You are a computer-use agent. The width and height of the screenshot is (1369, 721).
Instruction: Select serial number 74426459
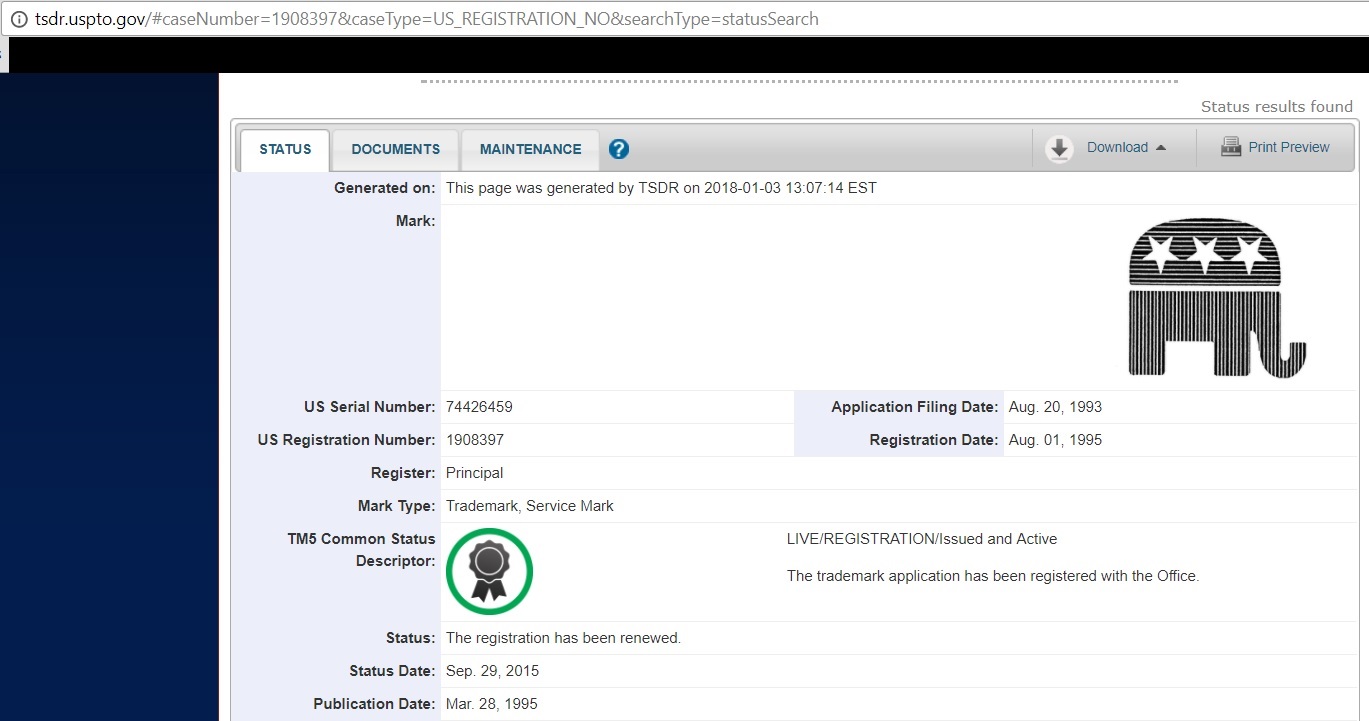point(479,407)
